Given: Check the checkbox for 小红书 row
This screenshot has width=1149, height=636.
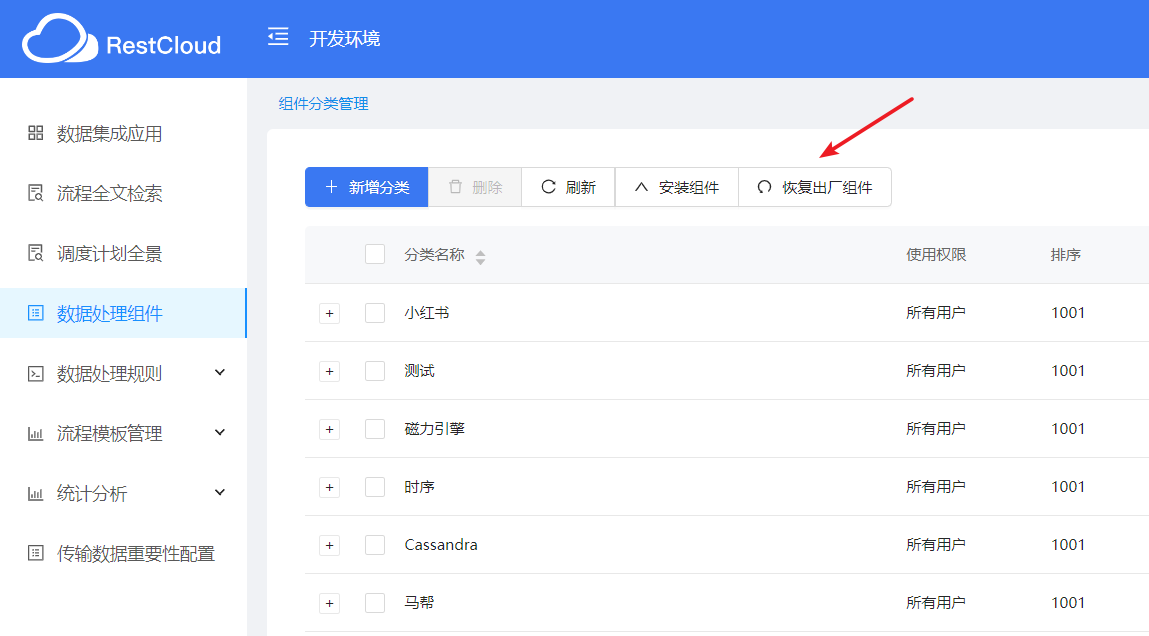Looking at the screenshot, I should [375, 312].
